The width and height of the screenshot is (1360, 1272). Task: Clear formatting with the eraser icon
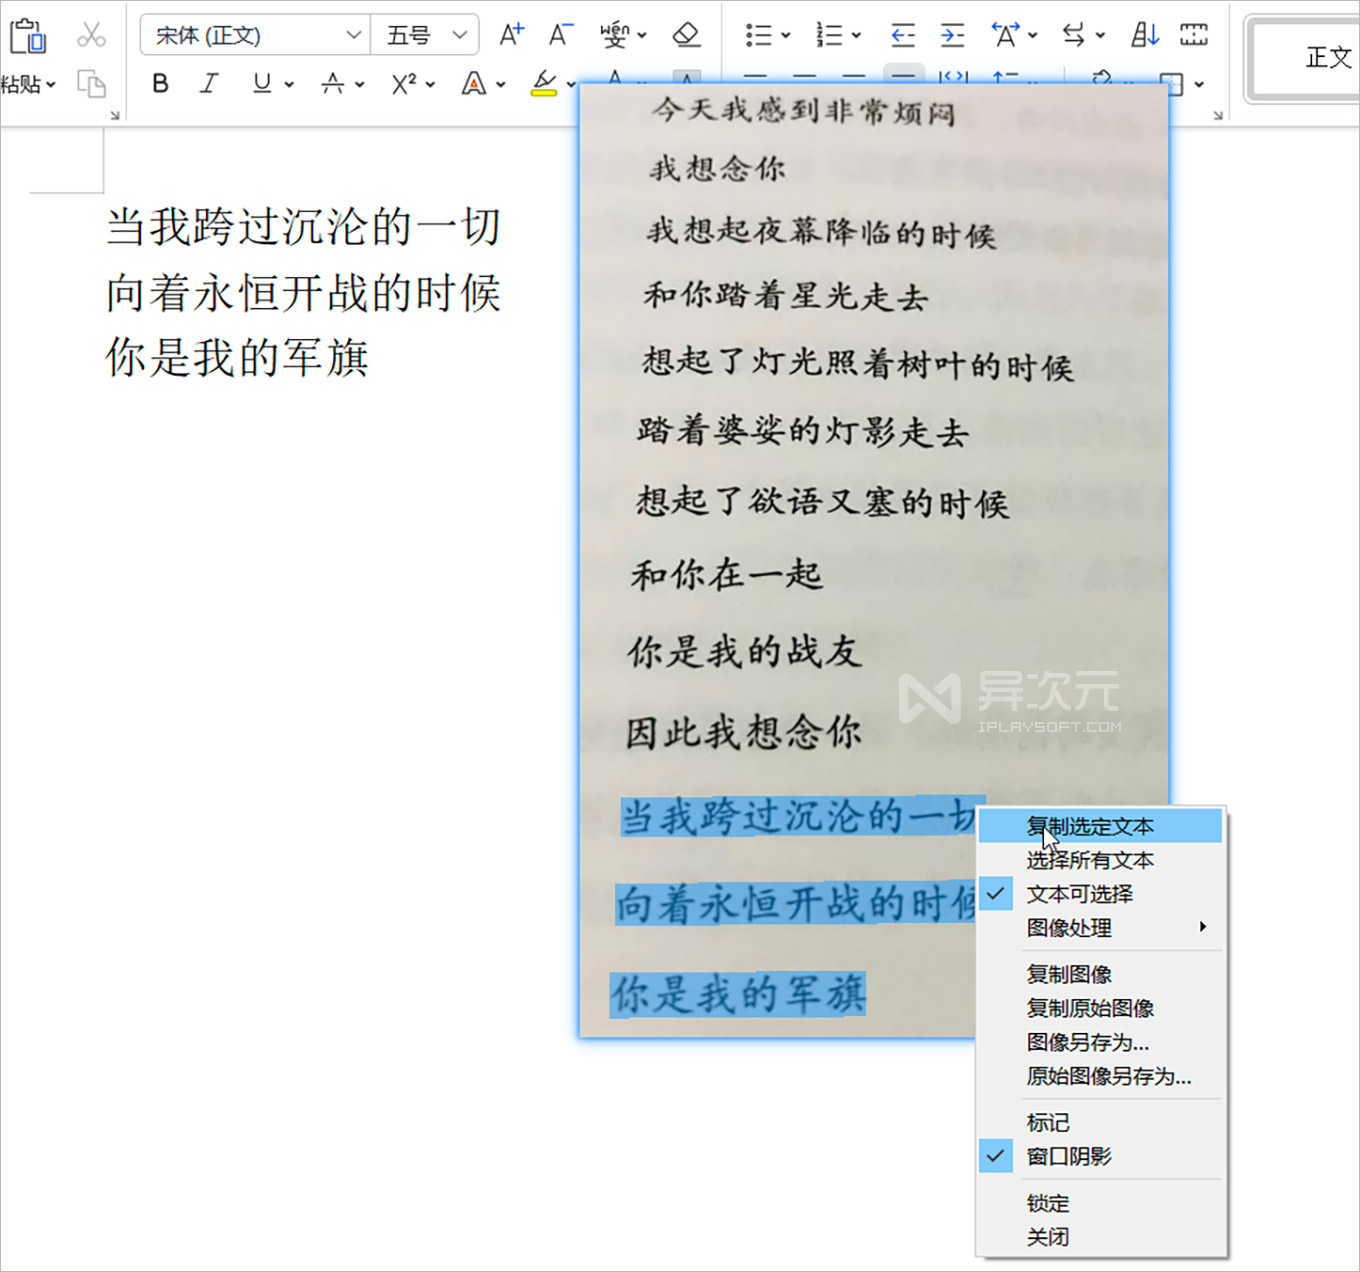point(686,34)
